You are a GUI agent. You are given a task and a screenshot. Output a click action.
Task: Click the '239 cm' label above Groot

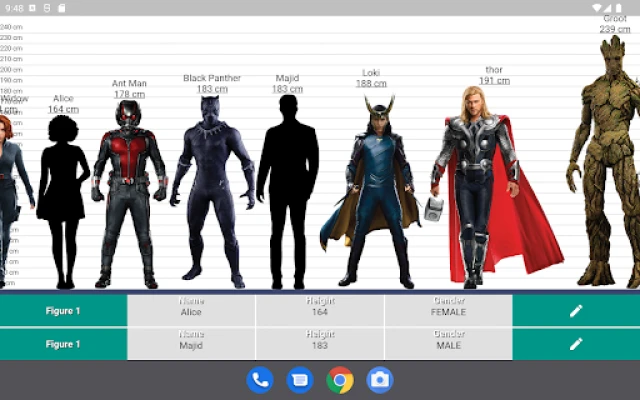pos(615,29)
